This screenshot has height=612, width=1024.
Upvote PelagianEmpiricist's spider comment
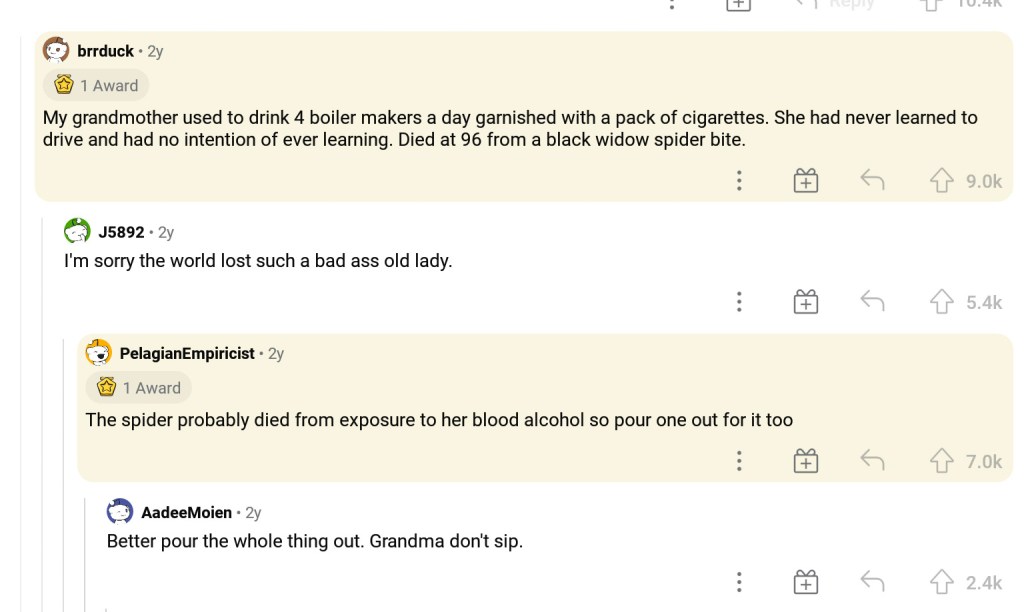(x=941, y=461)
